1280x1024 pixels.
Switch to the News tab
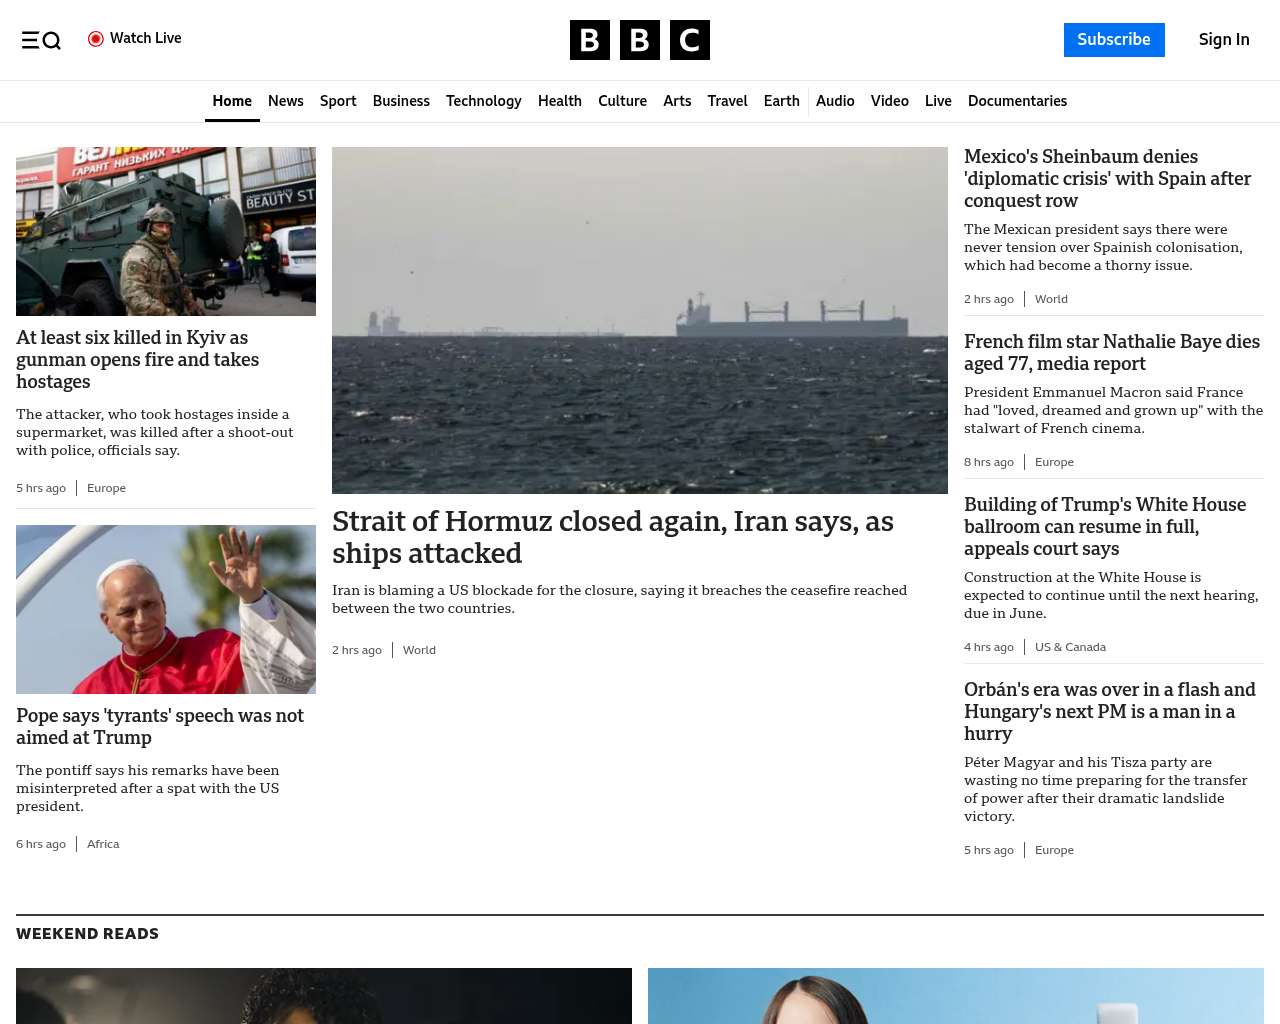point(285,101)
